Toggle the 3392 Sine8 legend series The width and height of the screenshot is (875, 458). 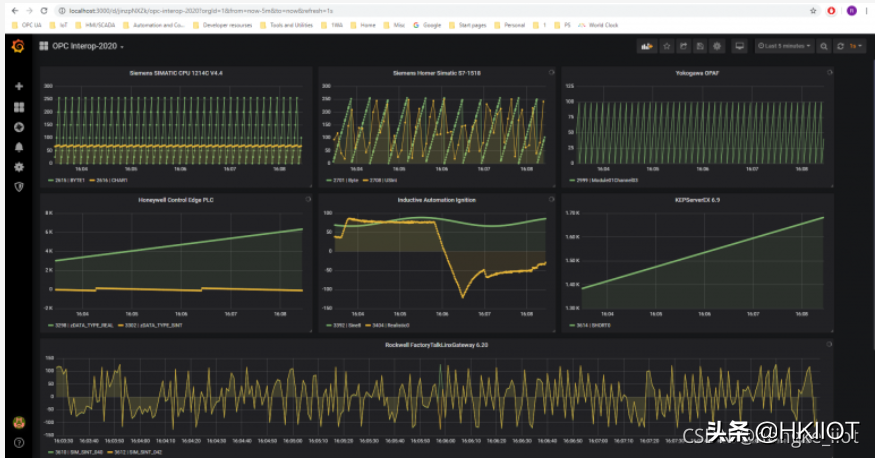coord(343,325)
